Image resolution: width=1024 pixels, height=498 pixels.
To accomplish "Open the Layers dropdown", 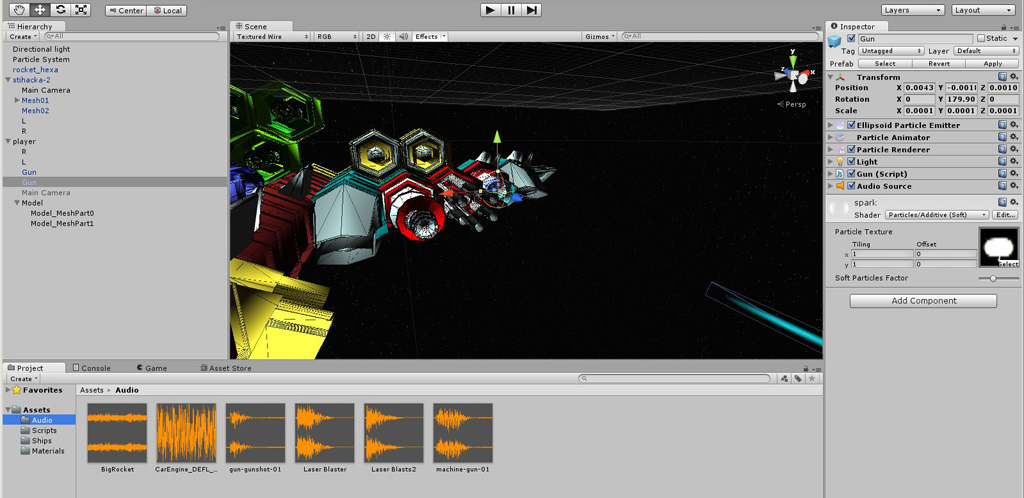I will [x=913, y=10].
